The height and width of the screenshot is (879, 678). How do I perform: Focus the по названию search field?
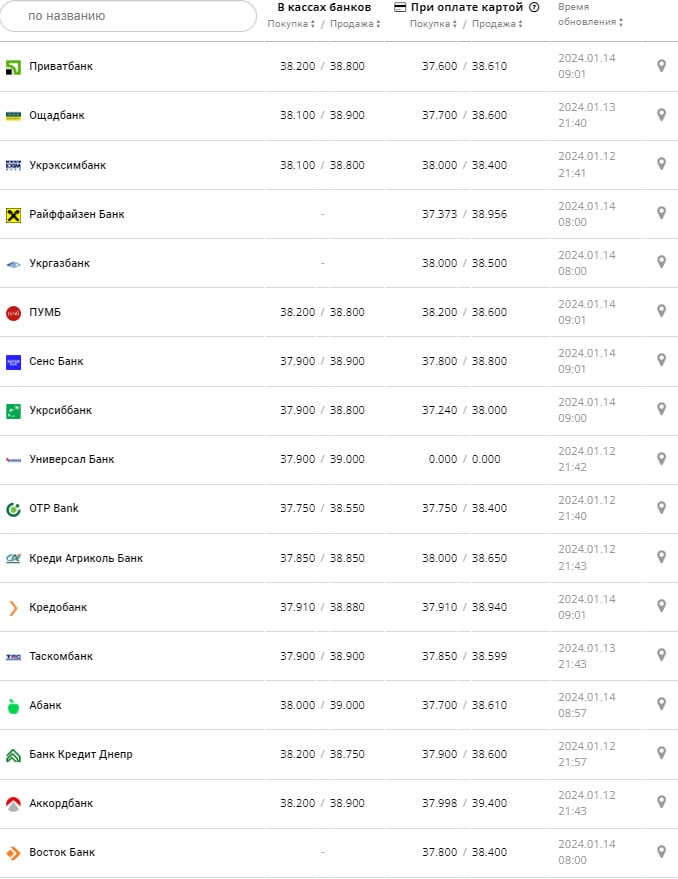[x=128, y=16]
